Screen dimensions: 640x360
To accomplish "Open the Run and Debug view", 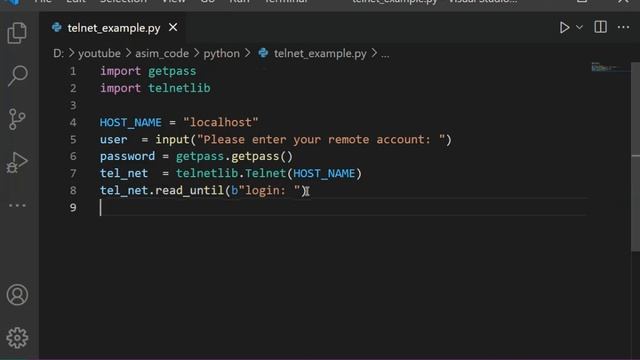I will pos(17,162).
